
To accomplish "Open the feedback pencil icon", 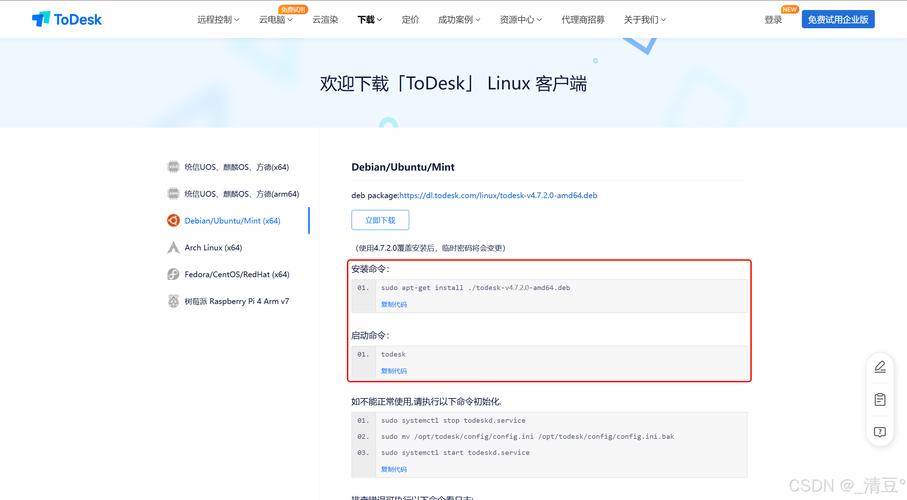I will click(880, 367).
